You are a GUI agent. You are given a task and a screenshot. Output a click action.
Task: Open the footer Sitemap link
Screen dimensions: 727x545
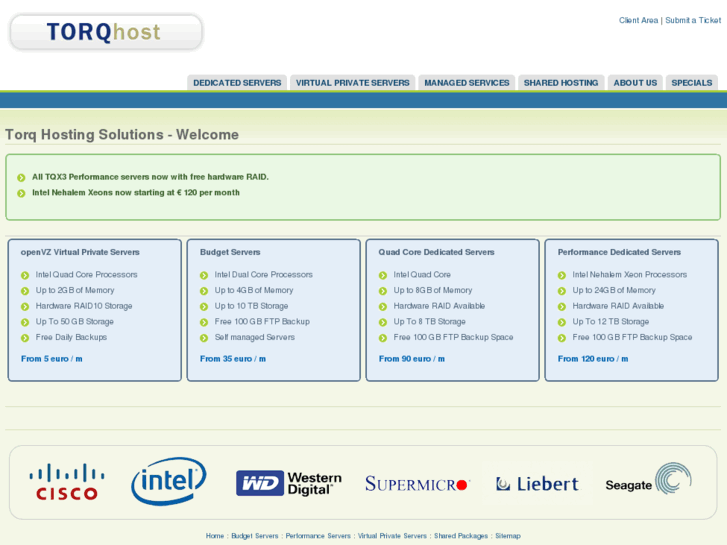click(508, 536)
